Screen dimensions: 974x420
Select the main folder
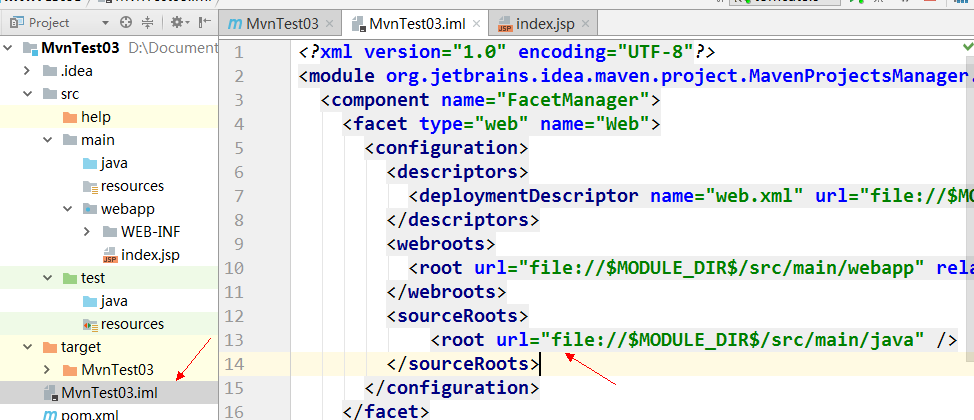(98, 140)
